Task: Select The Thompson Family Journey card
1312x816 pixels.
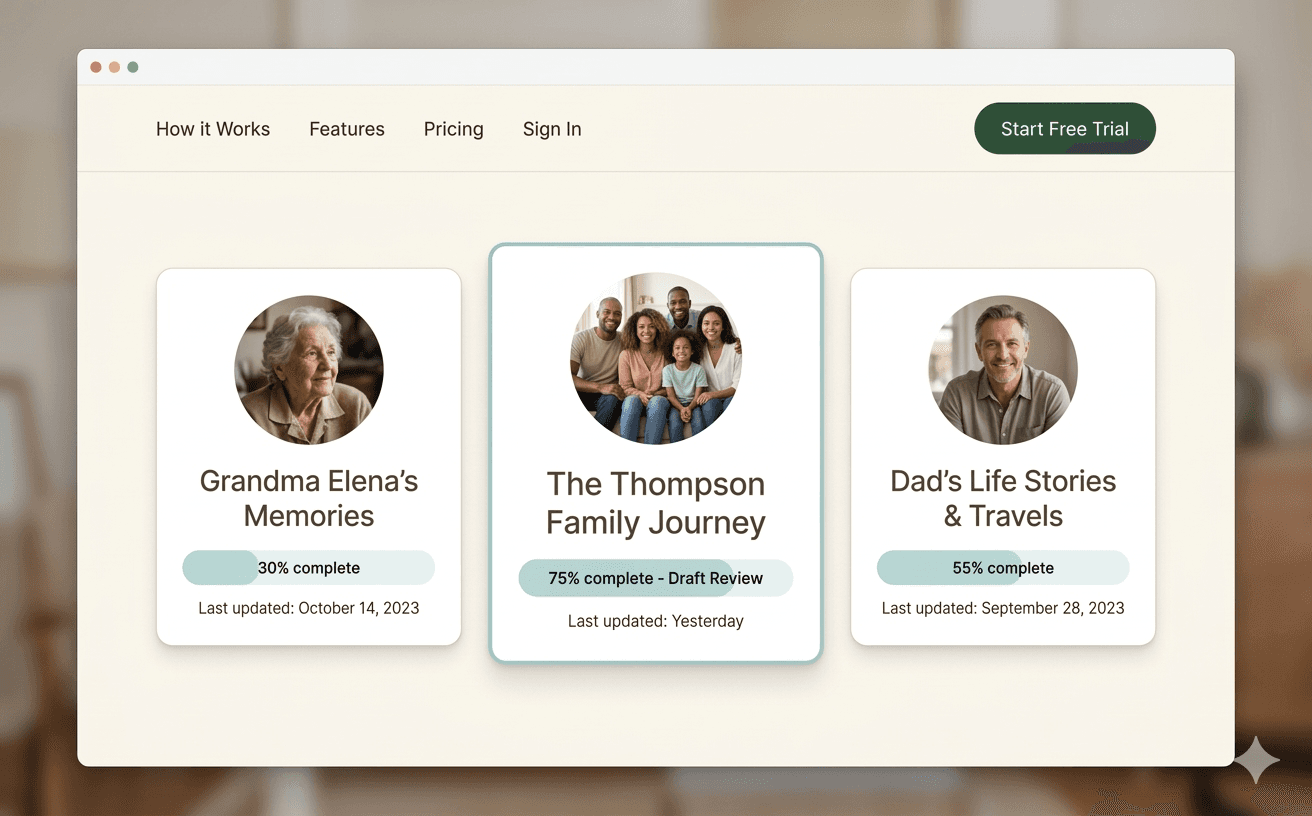Action: [655, 450]
